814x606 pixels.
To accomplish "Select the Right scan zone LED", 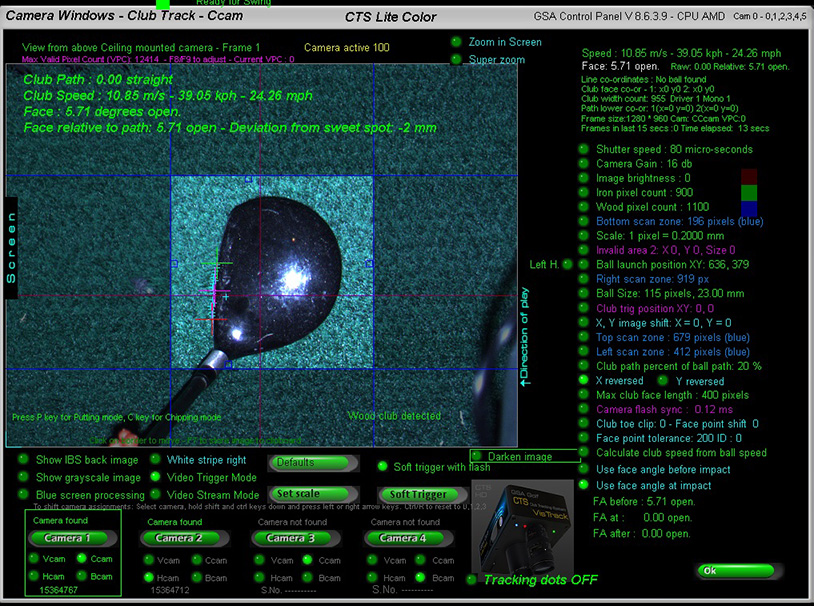I will [x=584, y=279].
